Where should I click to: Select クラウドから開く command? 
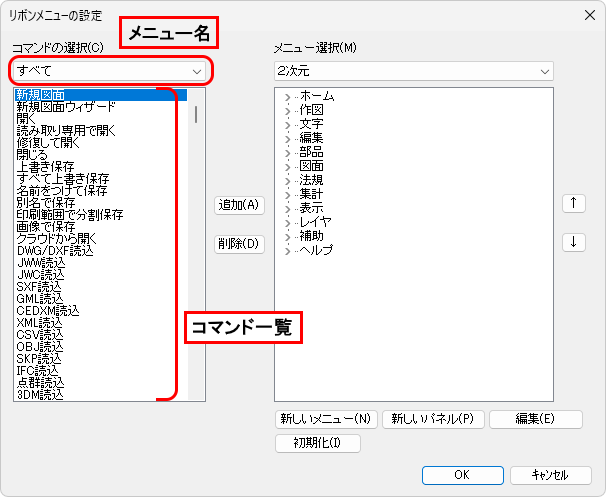click(x=100, y=238)
